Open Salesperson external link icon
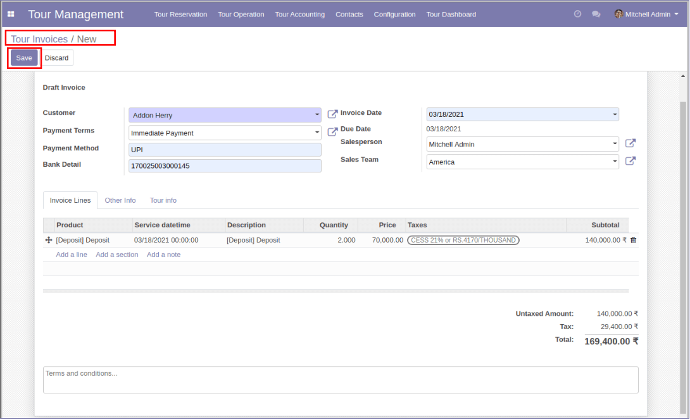The width and height of the screenshot is (690, 420). point(630,143)
